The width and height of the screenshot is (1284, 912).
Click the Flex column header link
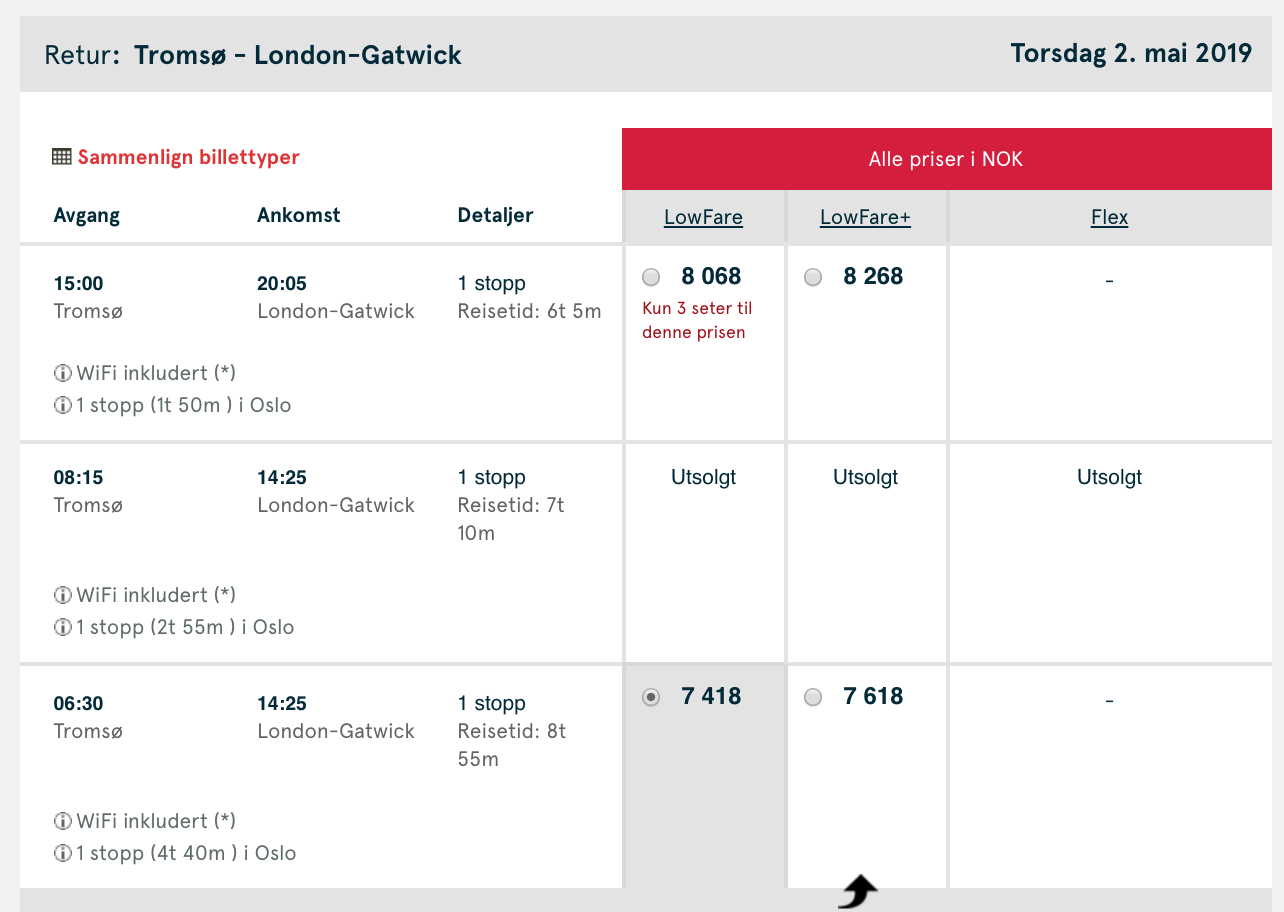(1109, 217)
